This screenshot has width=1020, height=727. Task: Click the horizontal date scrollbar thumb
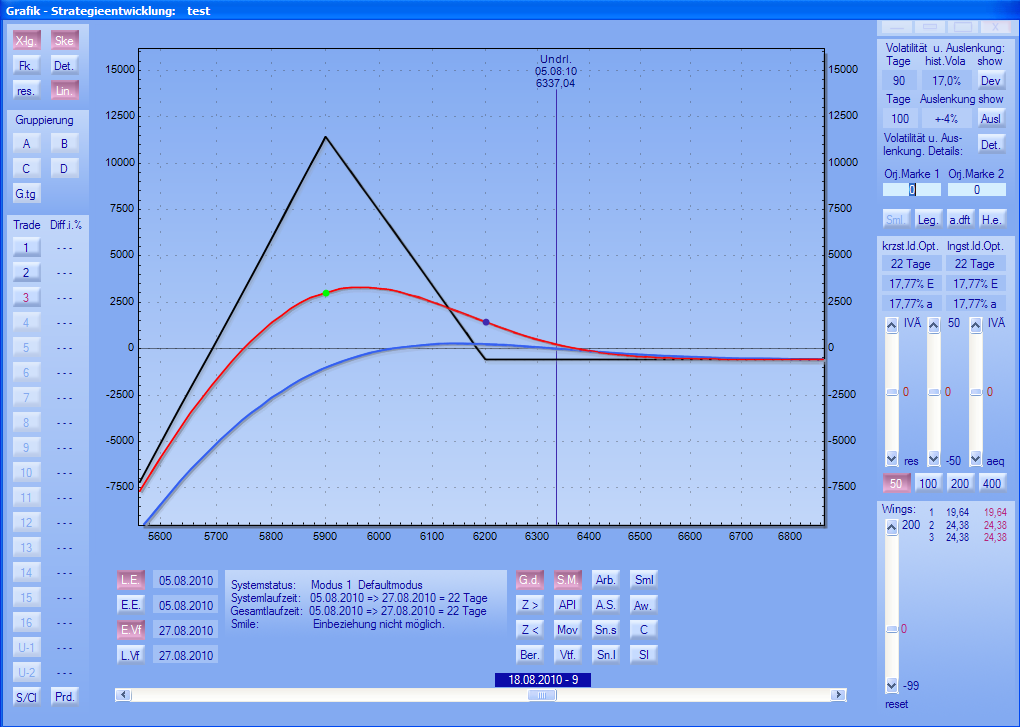coord(542,695)
